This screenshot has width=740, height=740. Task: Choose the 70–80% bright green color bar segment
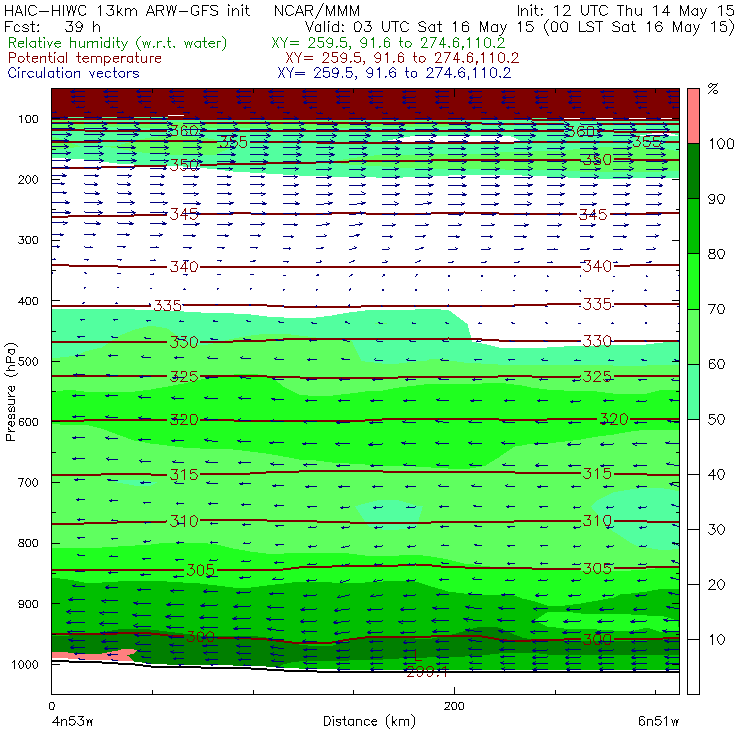(693, 281)
